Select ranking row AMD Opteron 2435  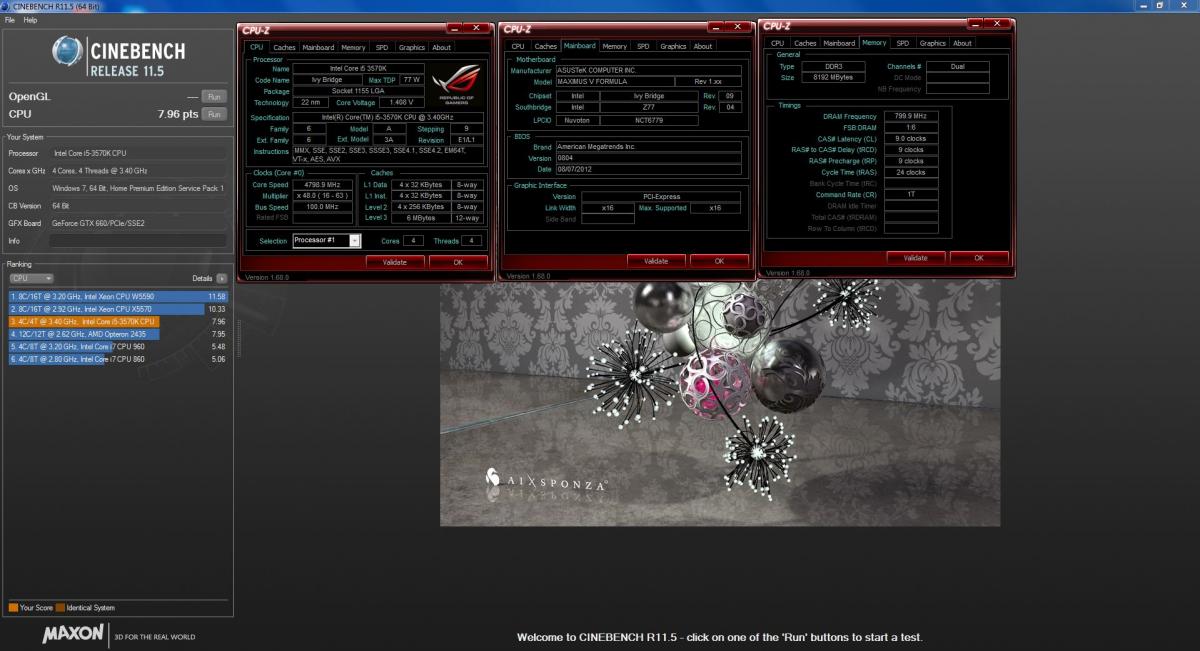pyautogui.click(x=118, y=334)
